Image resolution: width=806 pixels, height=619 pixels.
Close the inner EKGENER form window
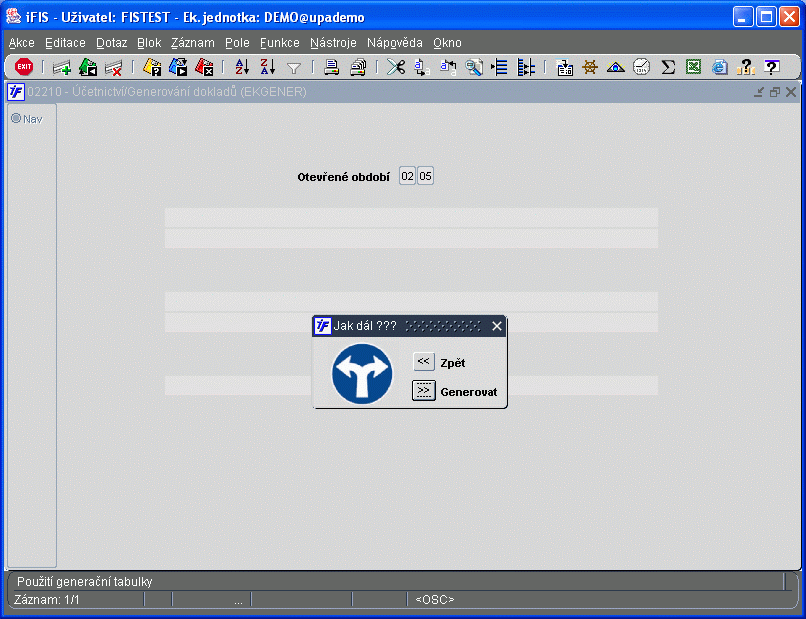(x=791, y=92)
